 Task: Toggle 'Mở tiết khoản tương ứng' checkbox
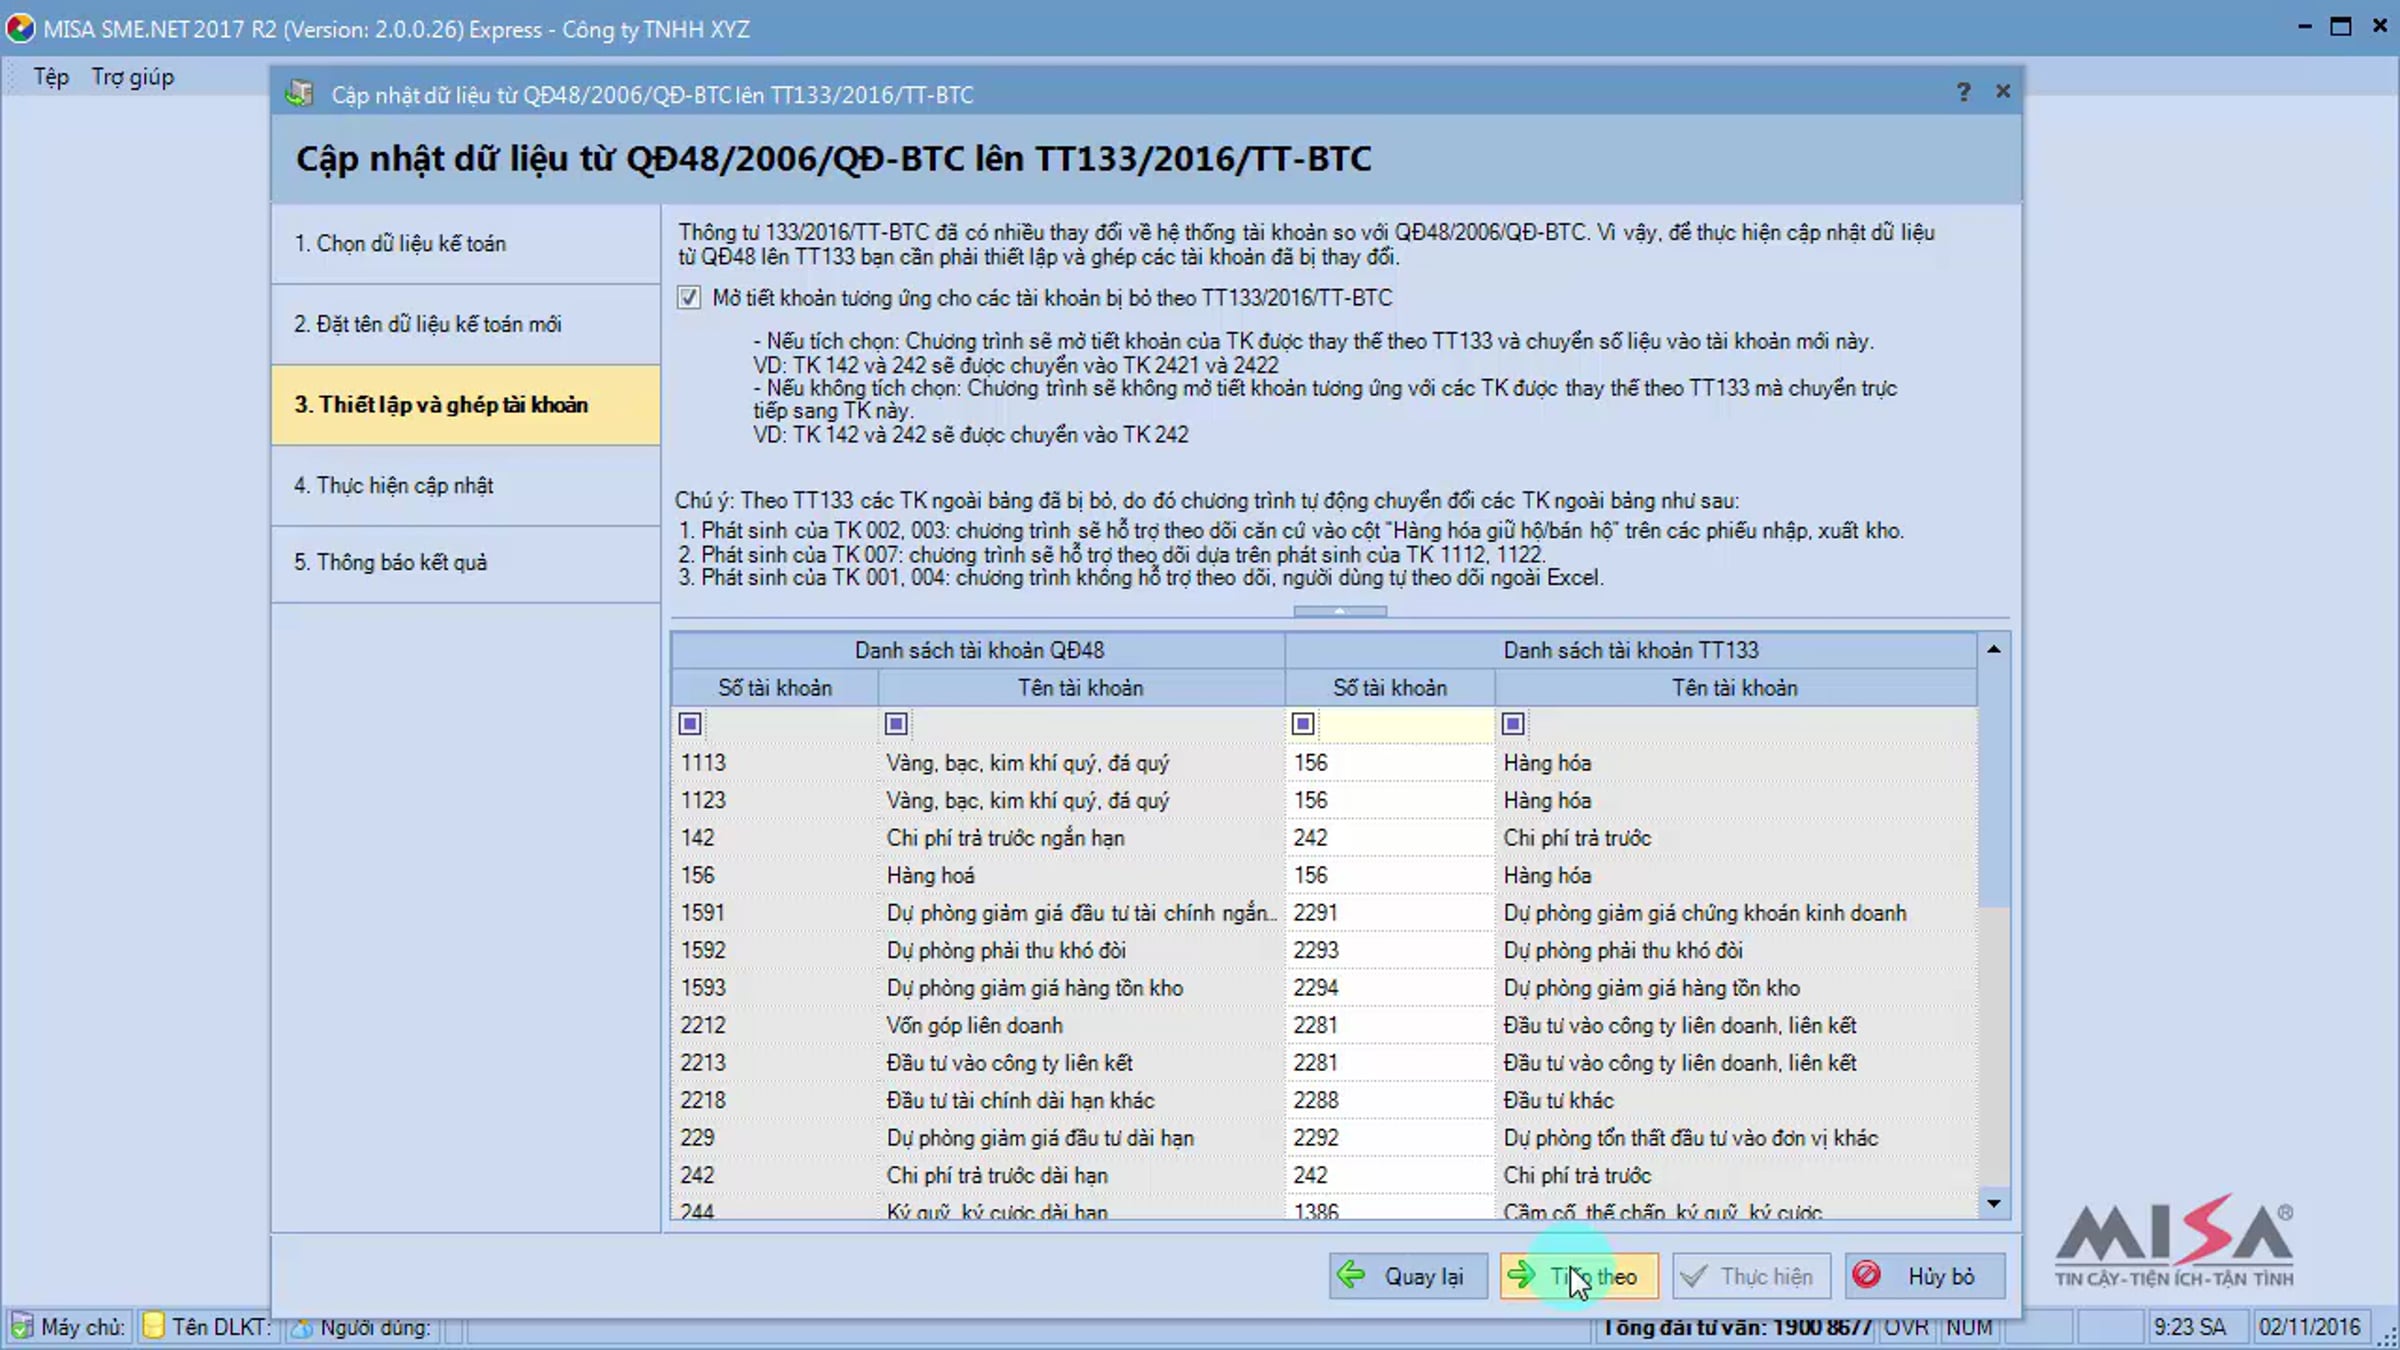[x=688, y=298]
